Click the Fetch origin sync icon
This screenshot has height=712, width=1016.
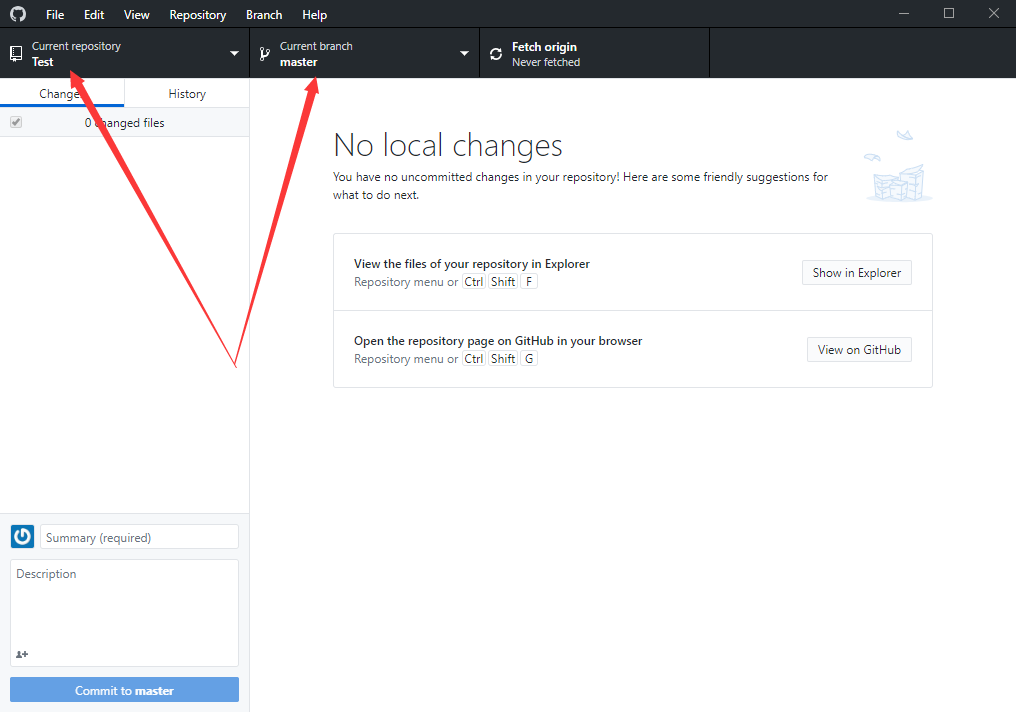(x=496, y=54)
